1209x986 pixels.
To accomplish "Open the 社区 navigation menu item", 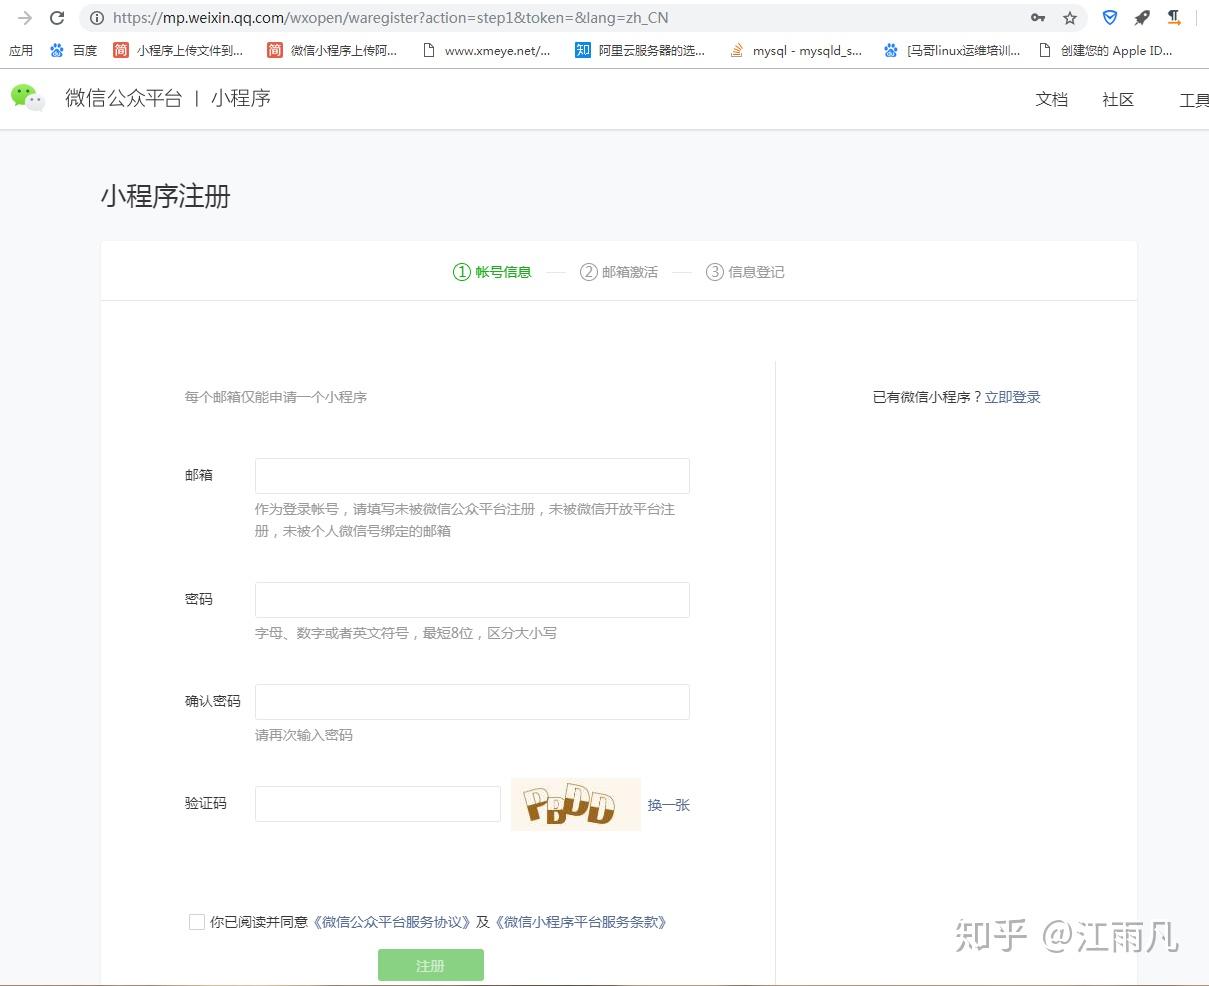I will click(x=1117, y=99).
